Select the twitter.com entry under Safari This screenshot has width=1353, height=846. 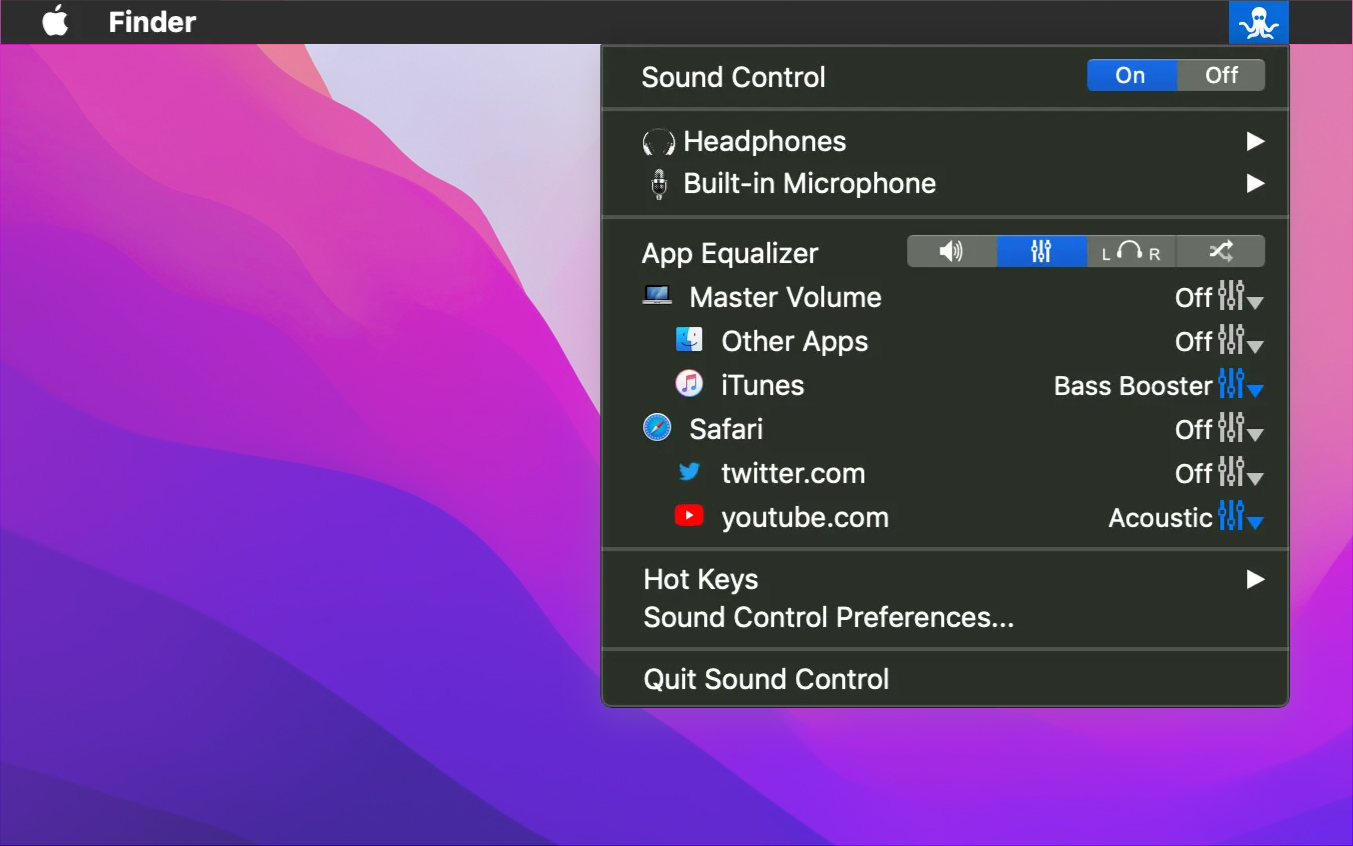tap(793, 473)
